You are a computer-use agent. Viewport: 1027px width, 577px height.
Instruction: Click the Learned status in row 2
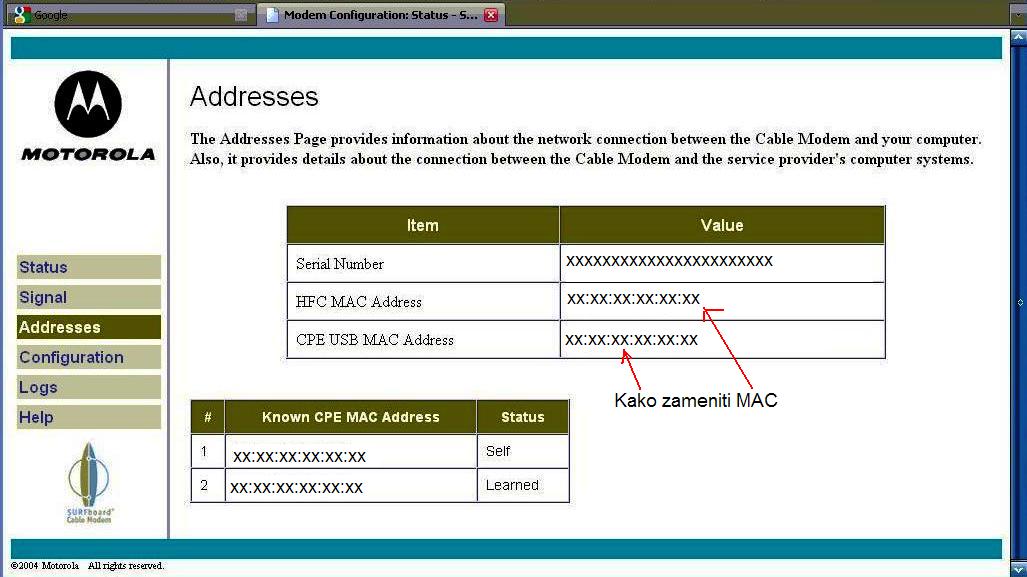pyautogui.click(x=512, y=485)
